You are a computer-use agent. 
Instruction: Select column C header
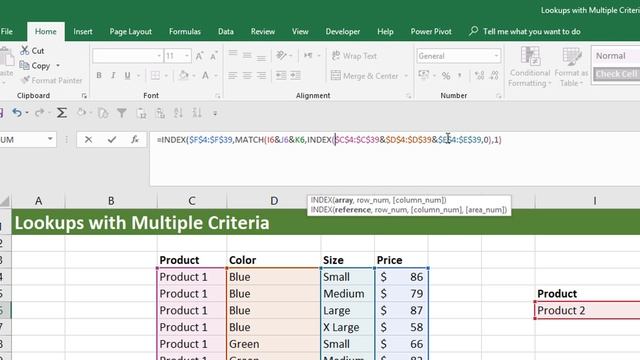point(192,201)
